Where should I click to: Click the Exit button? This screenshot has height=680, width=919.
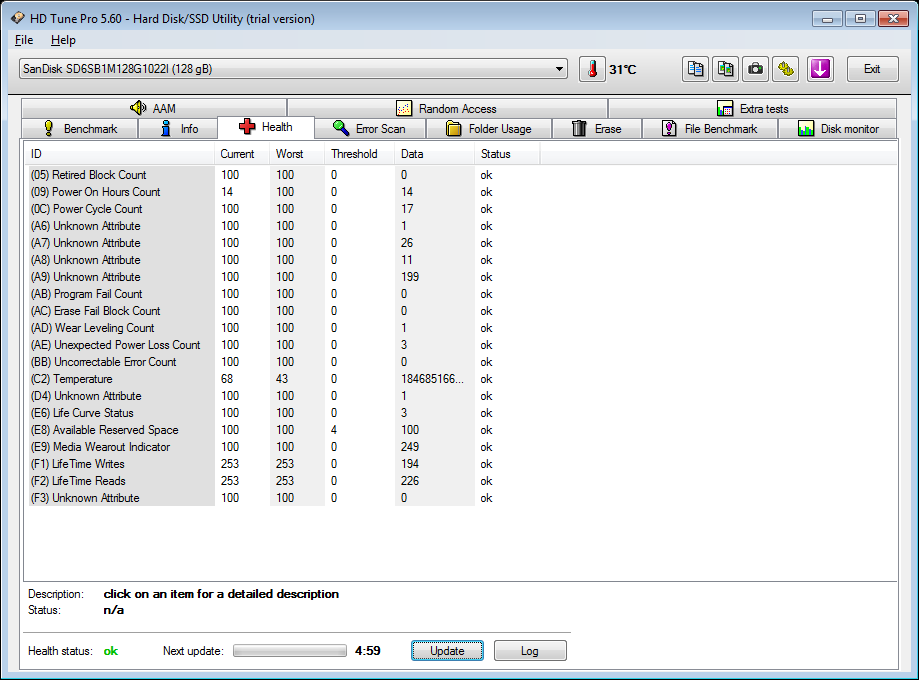pos(872,69)
